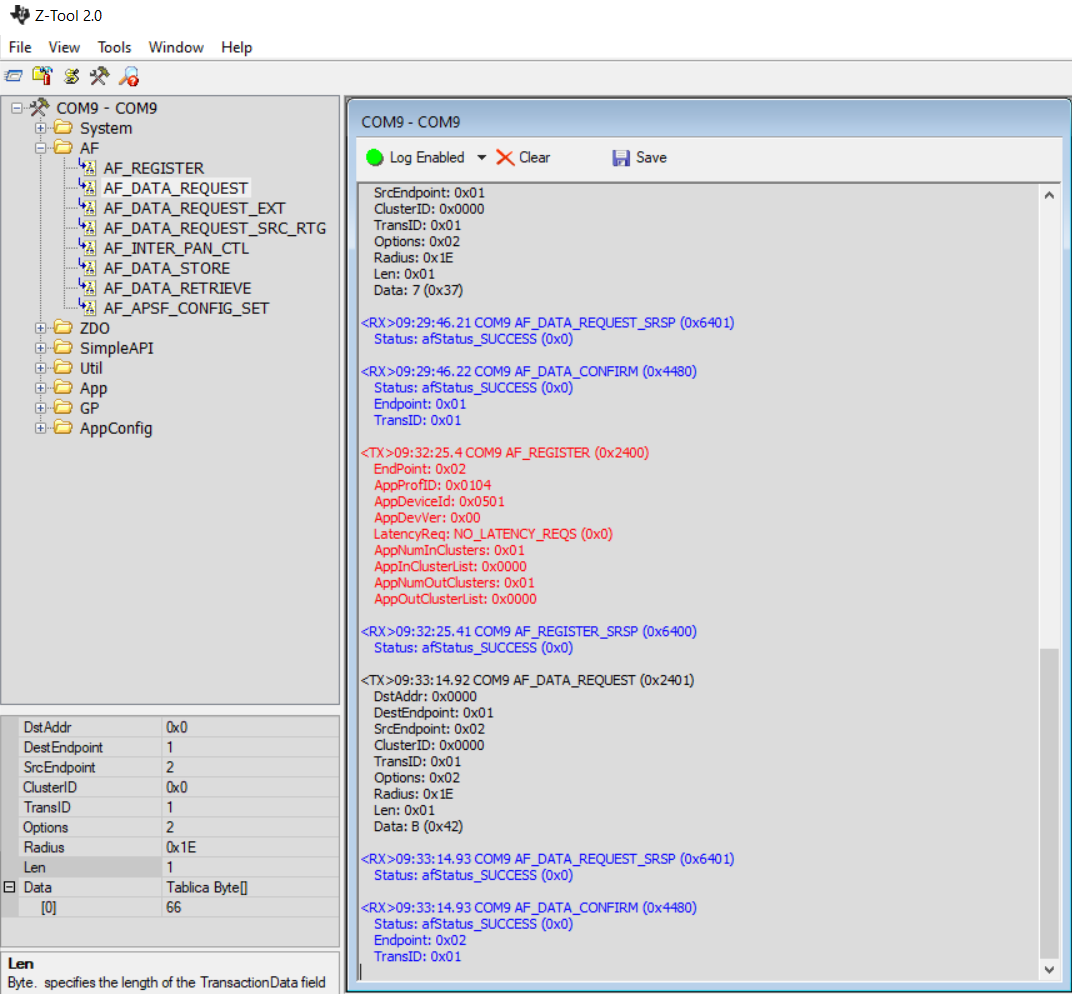Open the Log Enabled dropdown arrow

[x=481, y=157]
